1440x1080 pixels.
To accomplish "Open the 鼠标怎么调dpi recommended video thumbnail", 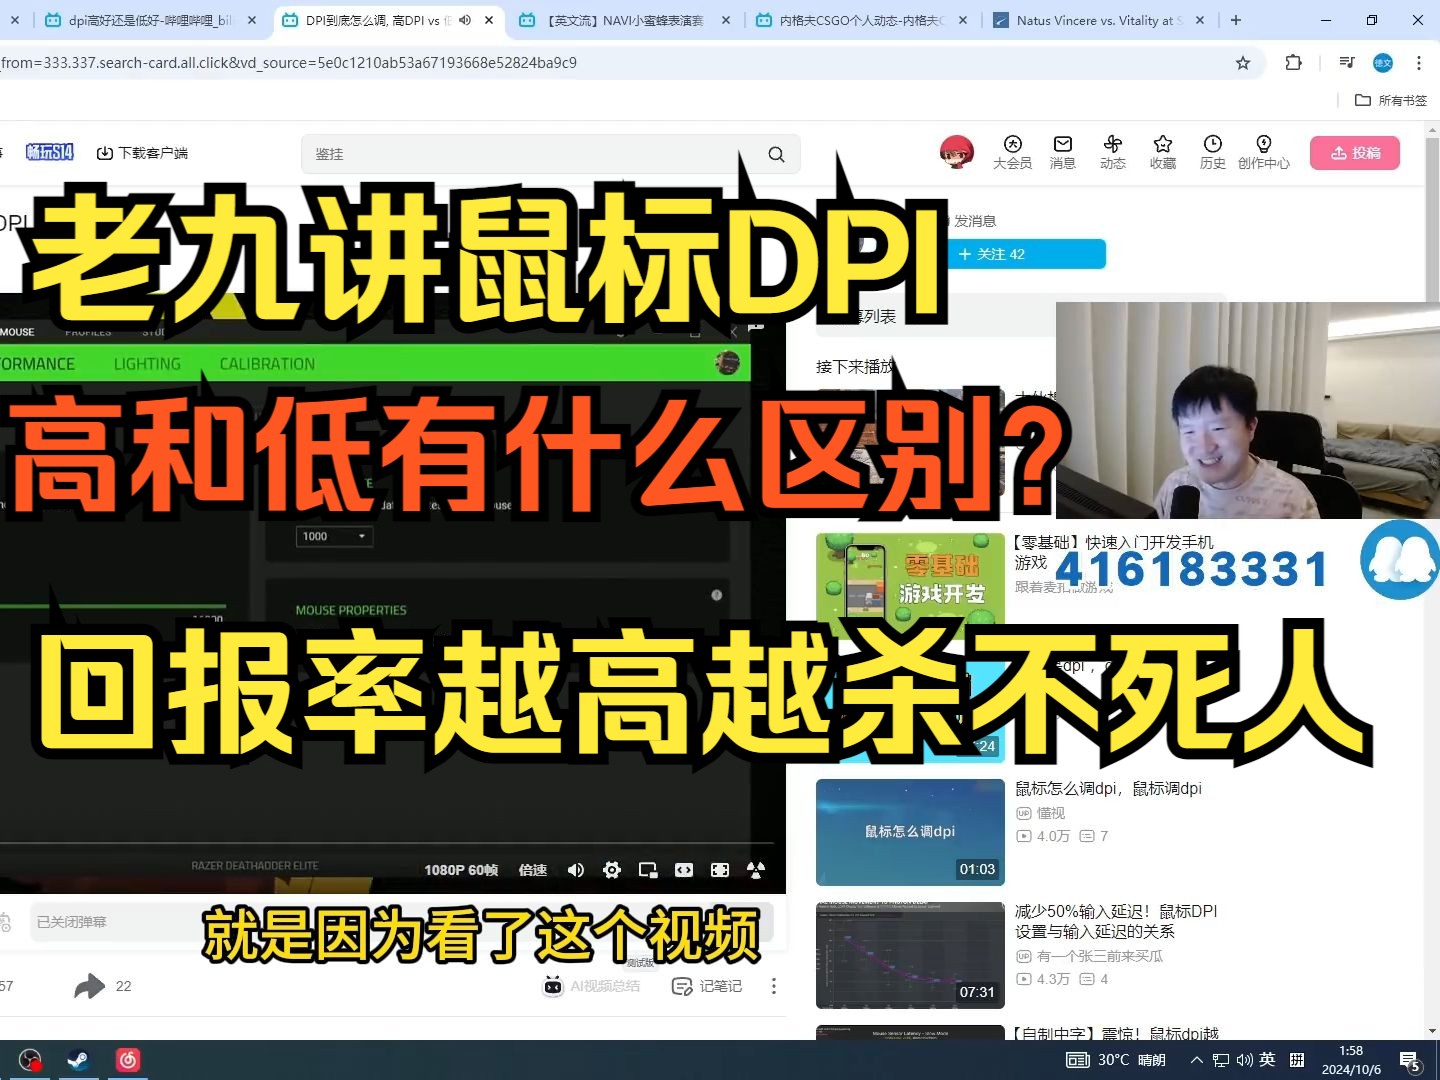I will [910, 832].
